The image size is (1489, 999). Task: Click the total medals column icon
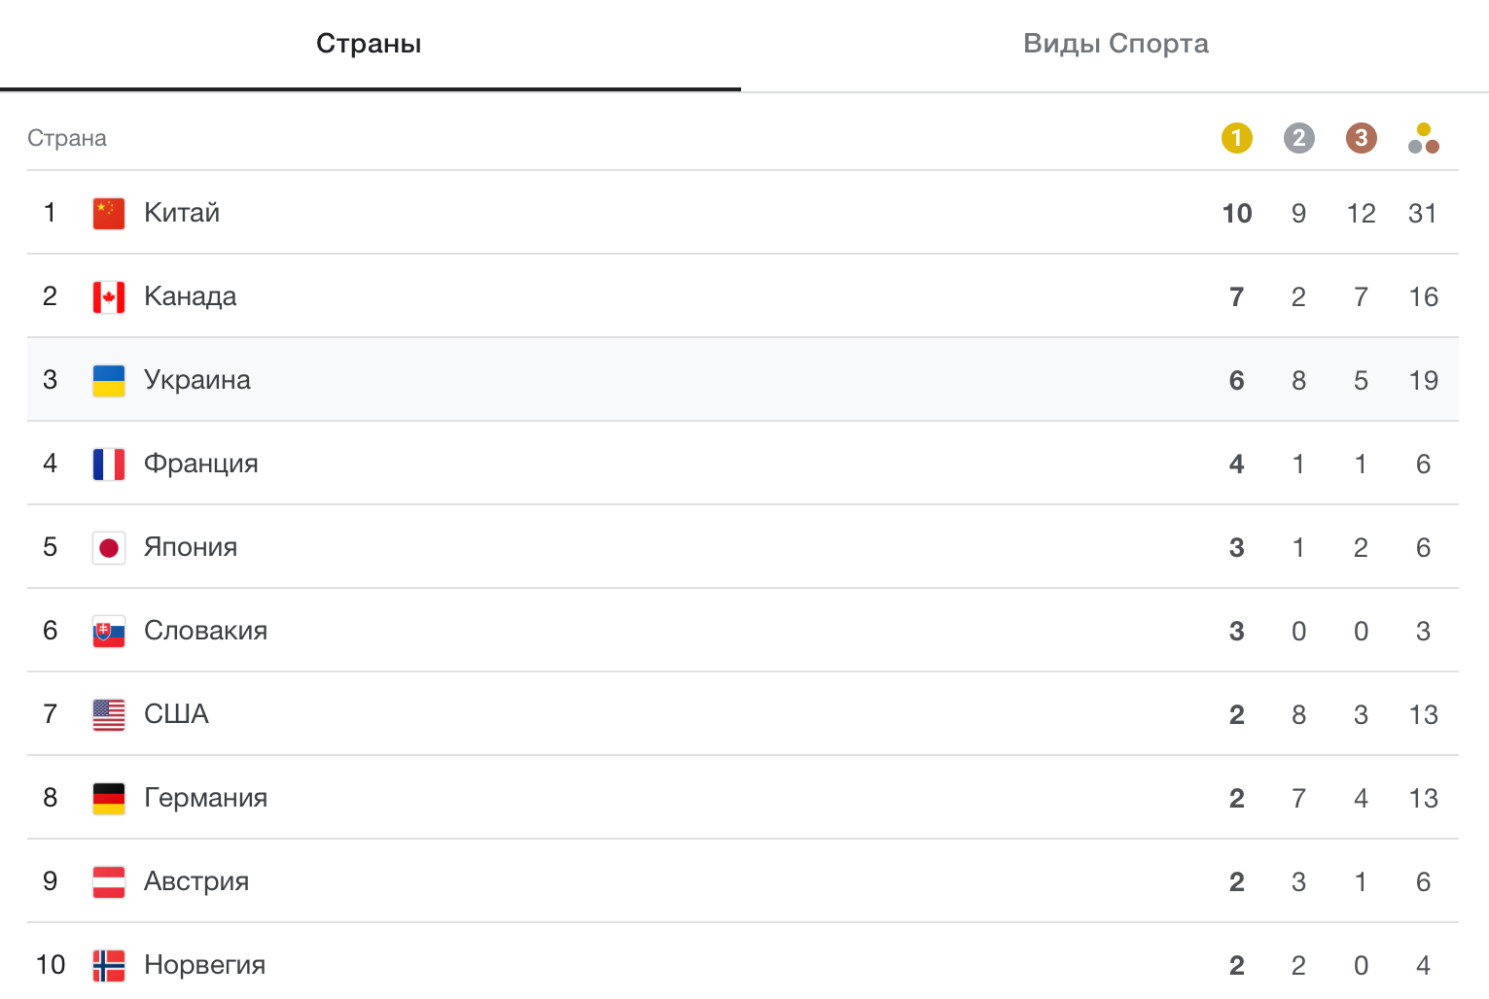click(x=1422, y=138)
